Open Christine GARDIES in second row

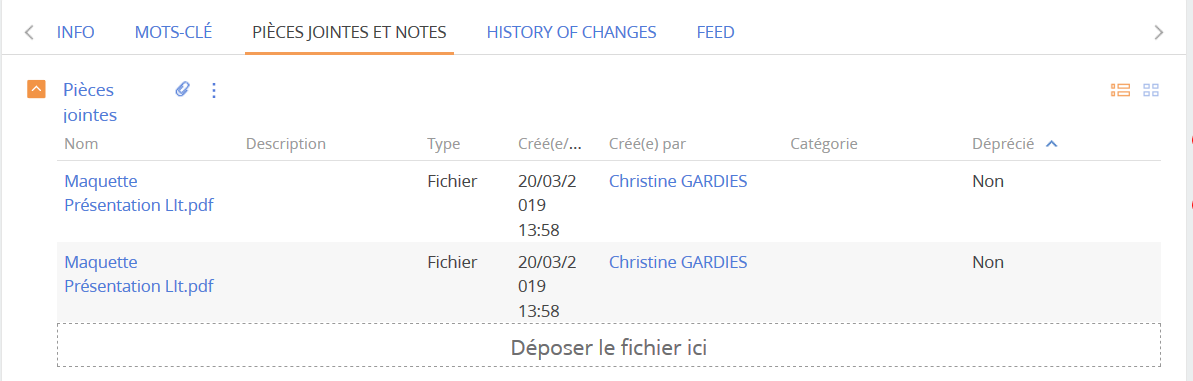click(678, 262)
